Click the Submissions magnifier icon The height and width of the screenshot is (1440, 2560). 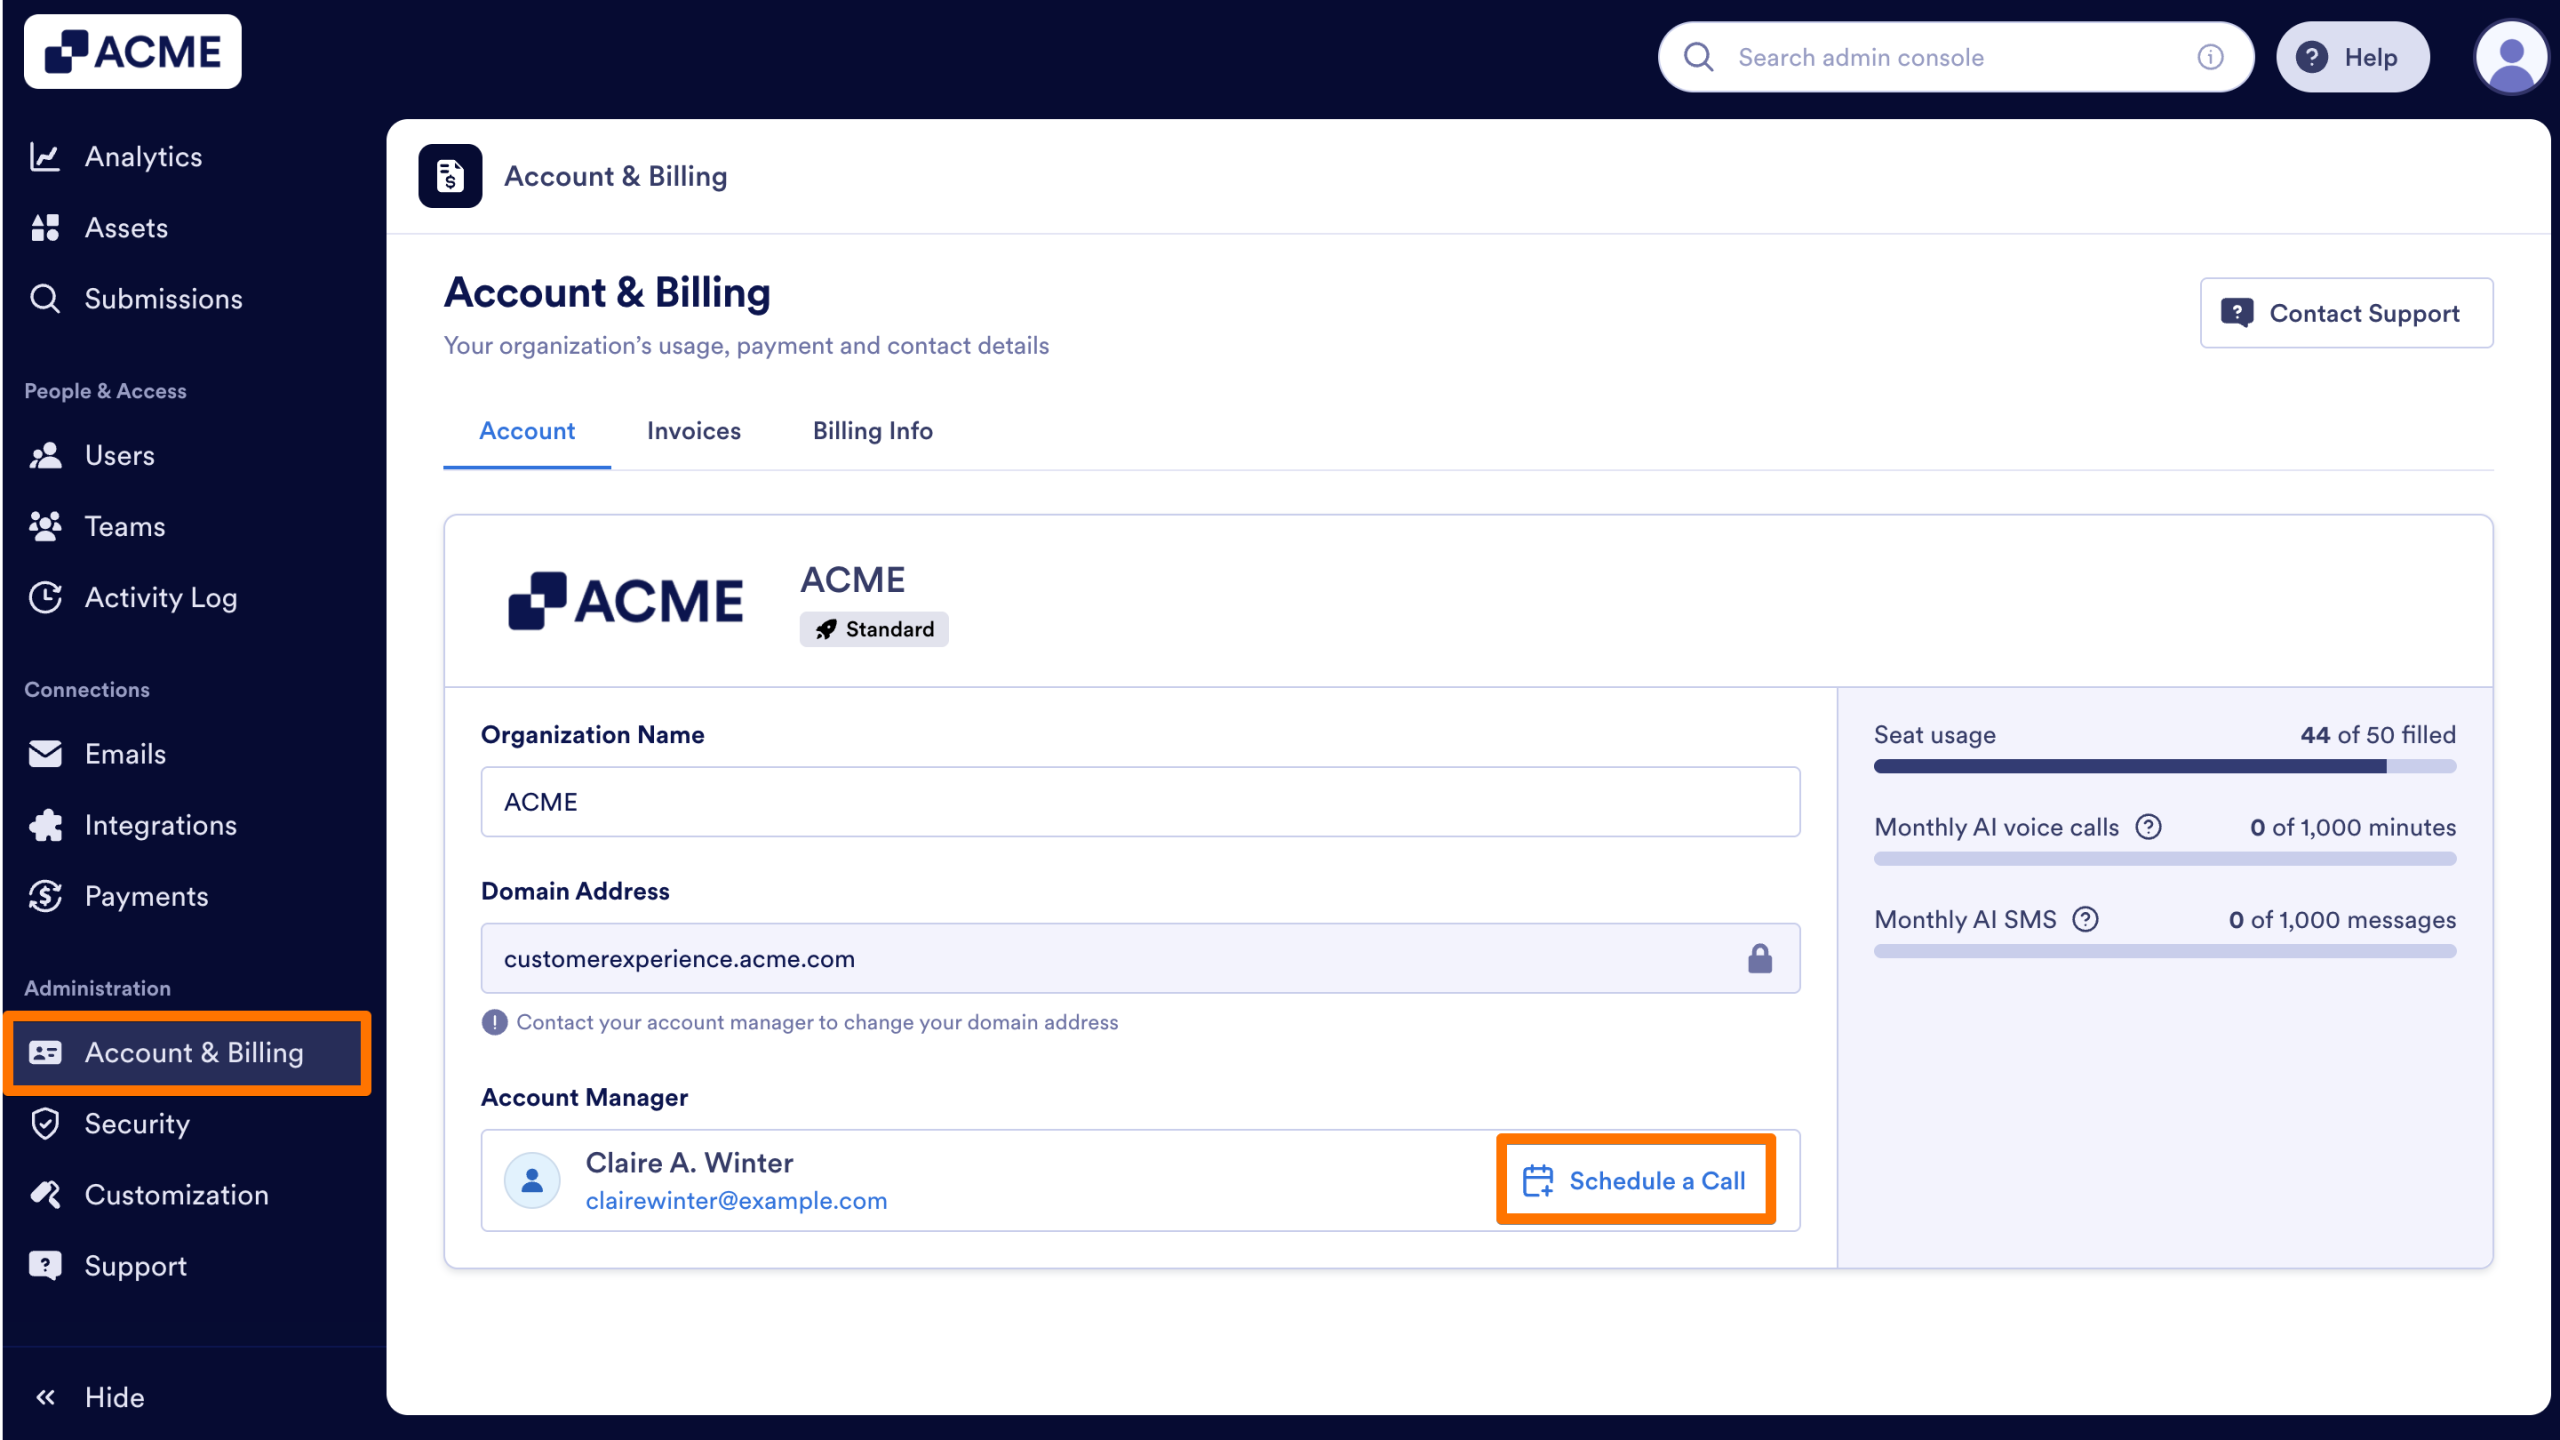tap(45, 299)
